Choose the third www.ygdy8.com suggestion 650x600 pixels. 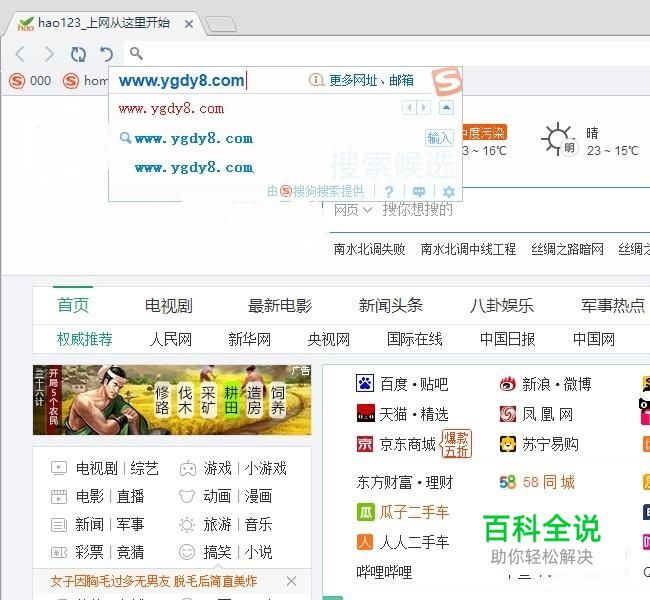pyautogui.click(x=194, y=168)
